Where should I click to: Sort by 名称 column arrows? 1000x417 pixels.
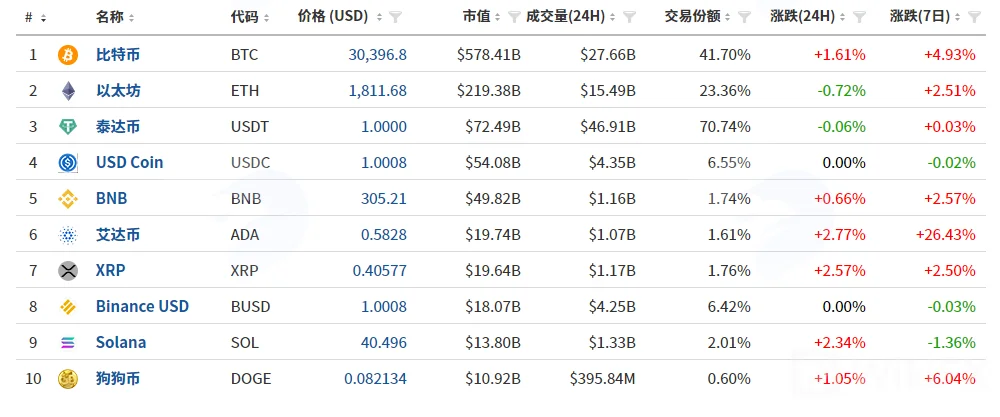click(x=131, y=18)
